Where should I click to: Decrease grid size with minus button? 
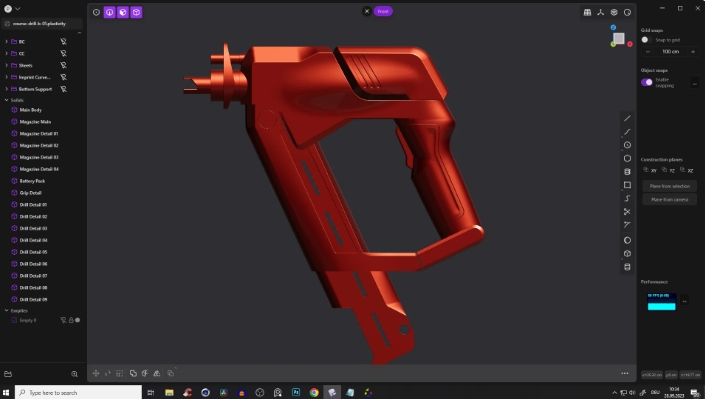coord(648,52)
